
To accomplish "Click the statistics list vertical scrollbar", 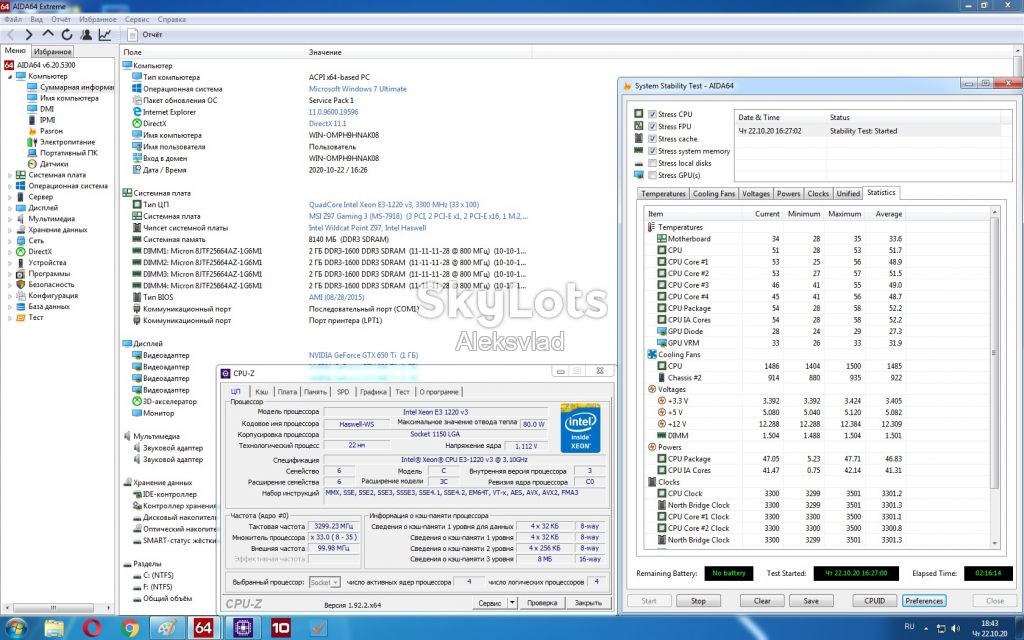I will pyautogui.click(x=995, y=377).
